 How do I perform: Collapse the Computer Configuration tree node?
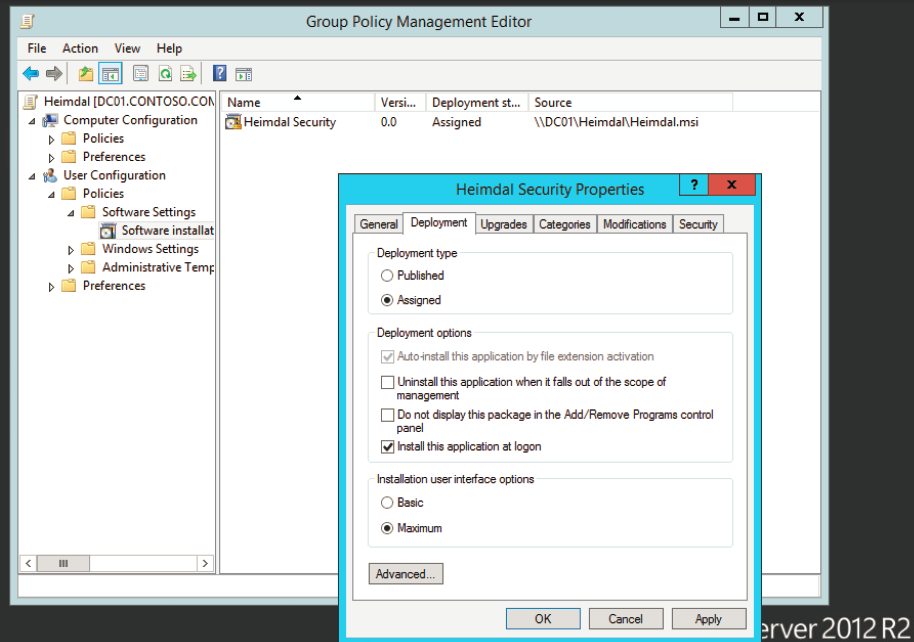click(32, 121)
